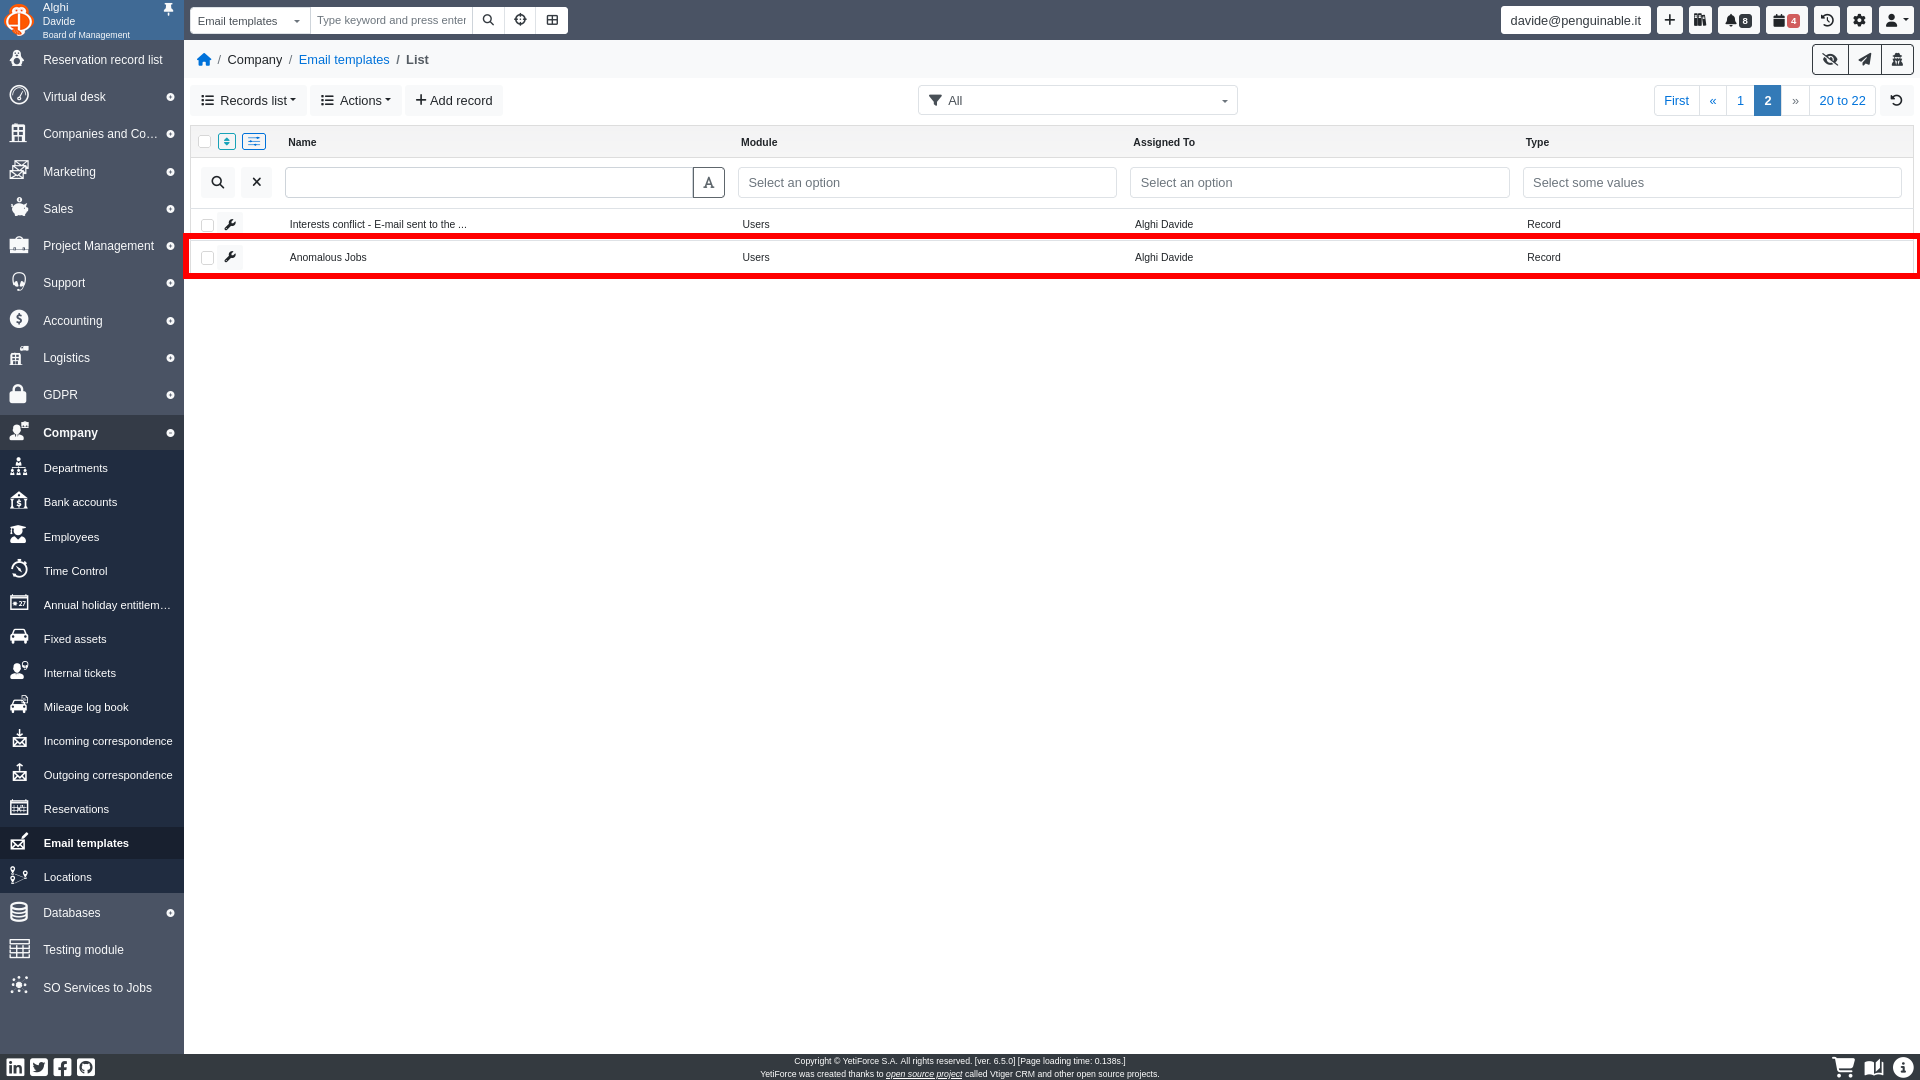Click the search button in filter row
The image size is (1920, 1080).
pos(217,182)
